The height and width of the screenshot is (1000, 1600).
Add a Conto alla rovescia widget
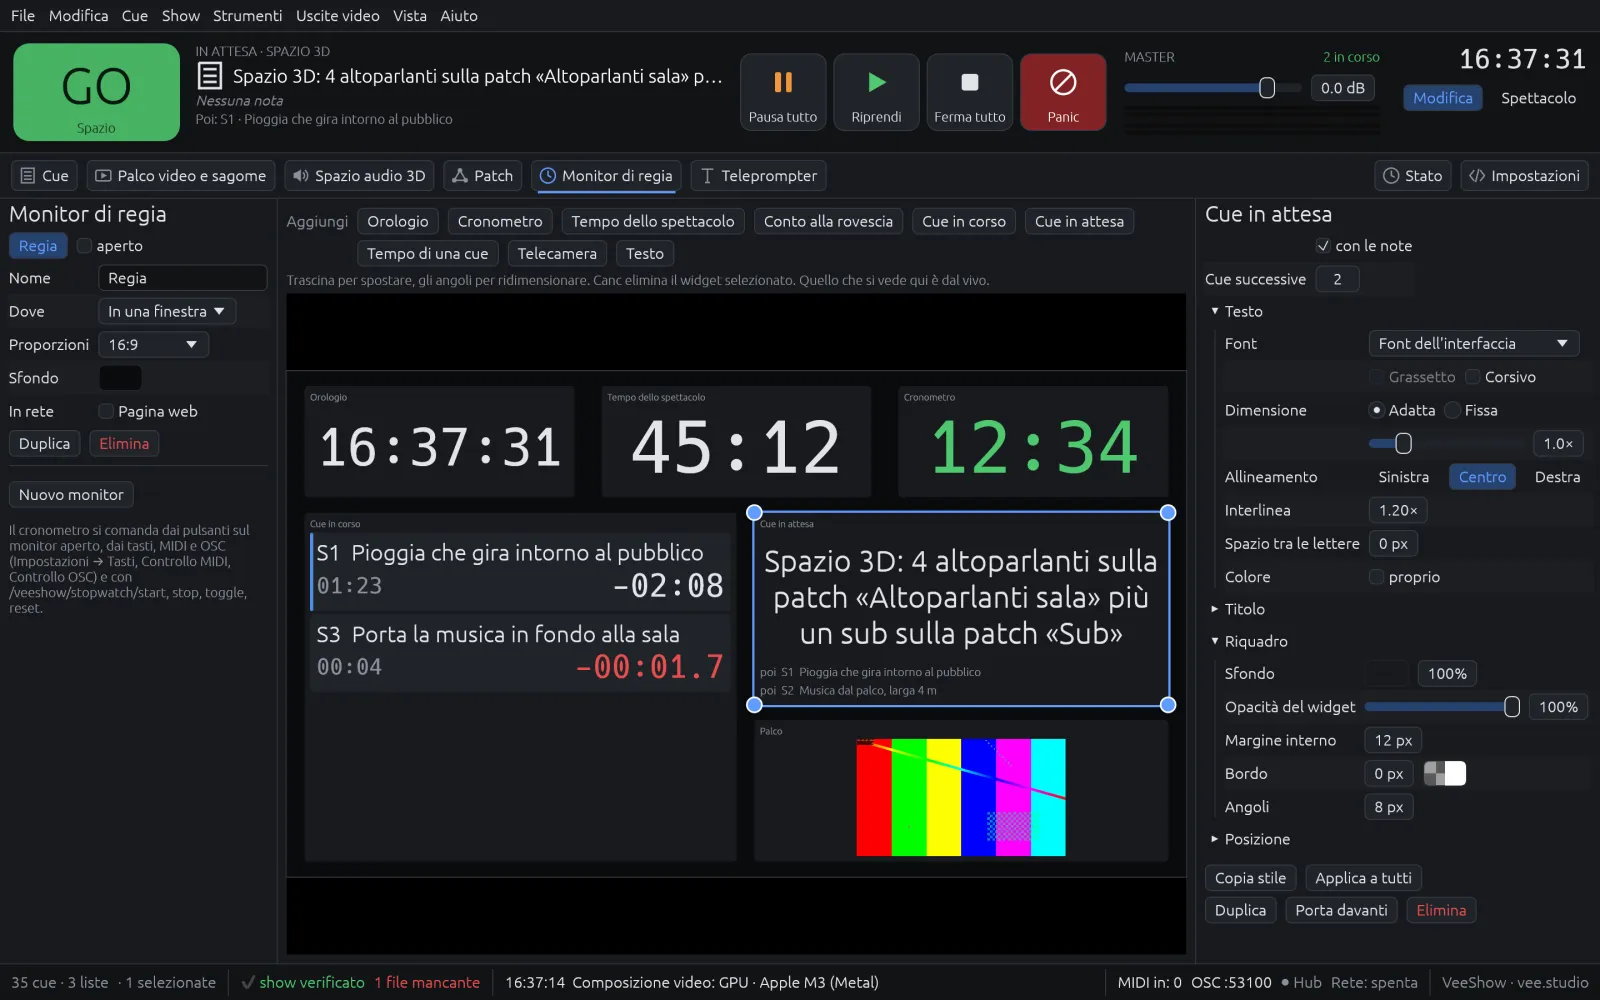(828, 222)
